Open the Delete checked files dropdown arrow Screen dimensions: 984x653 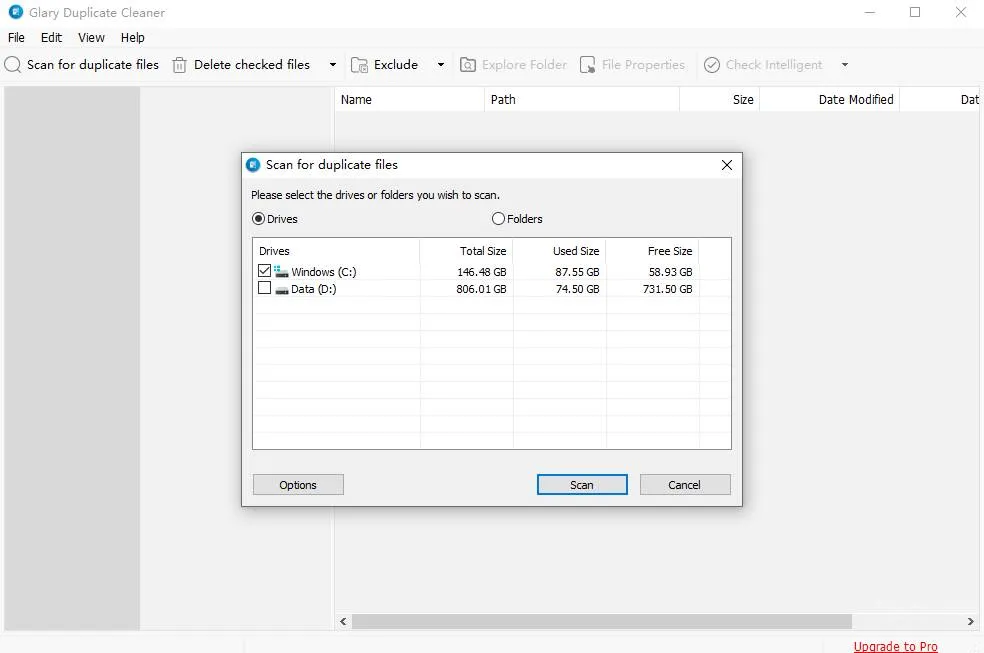click(333, 65)
